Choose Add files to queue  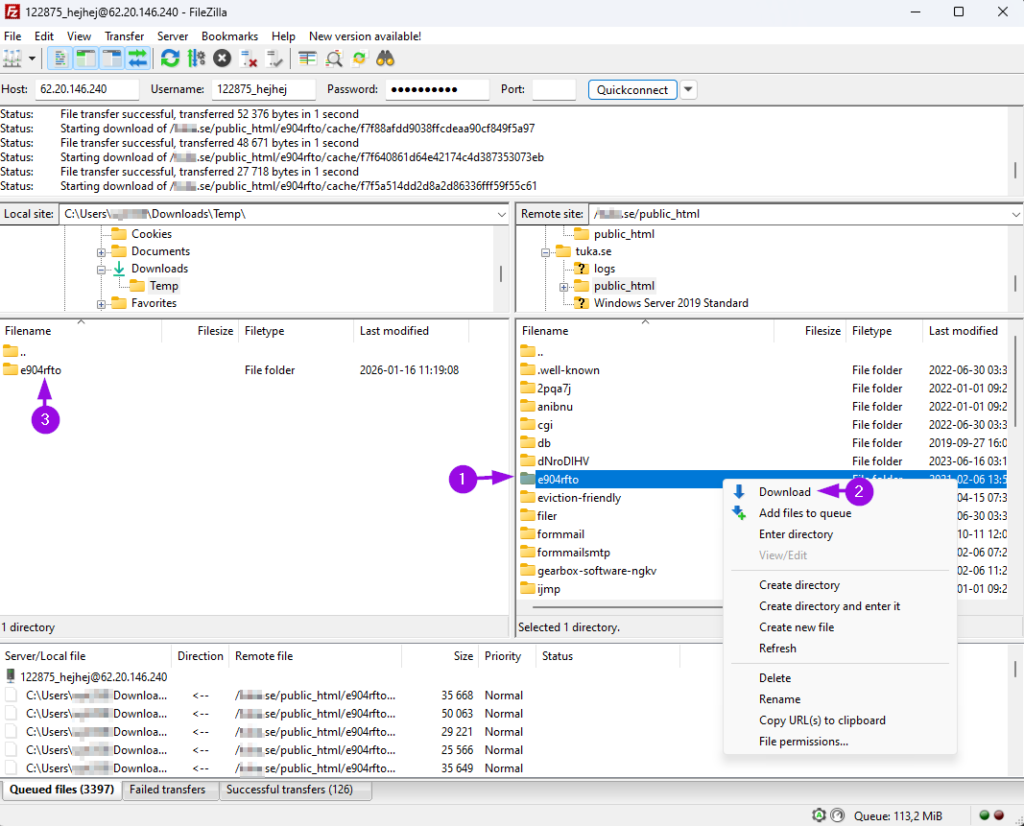(x=804, y=513)
